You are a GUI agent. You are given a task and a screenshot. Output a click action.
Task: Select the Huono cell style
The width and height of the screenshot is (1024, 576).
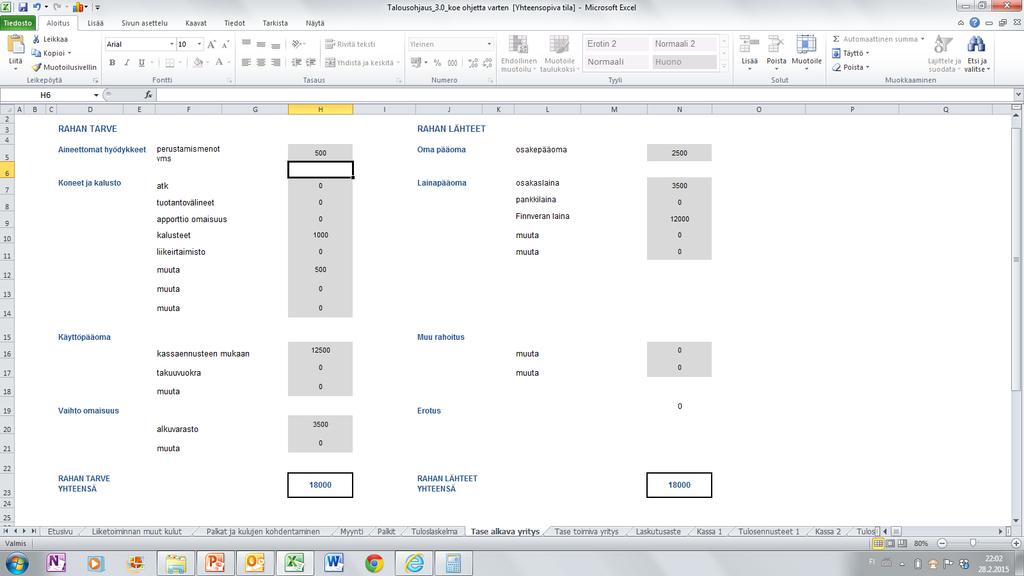click(684, 62)
